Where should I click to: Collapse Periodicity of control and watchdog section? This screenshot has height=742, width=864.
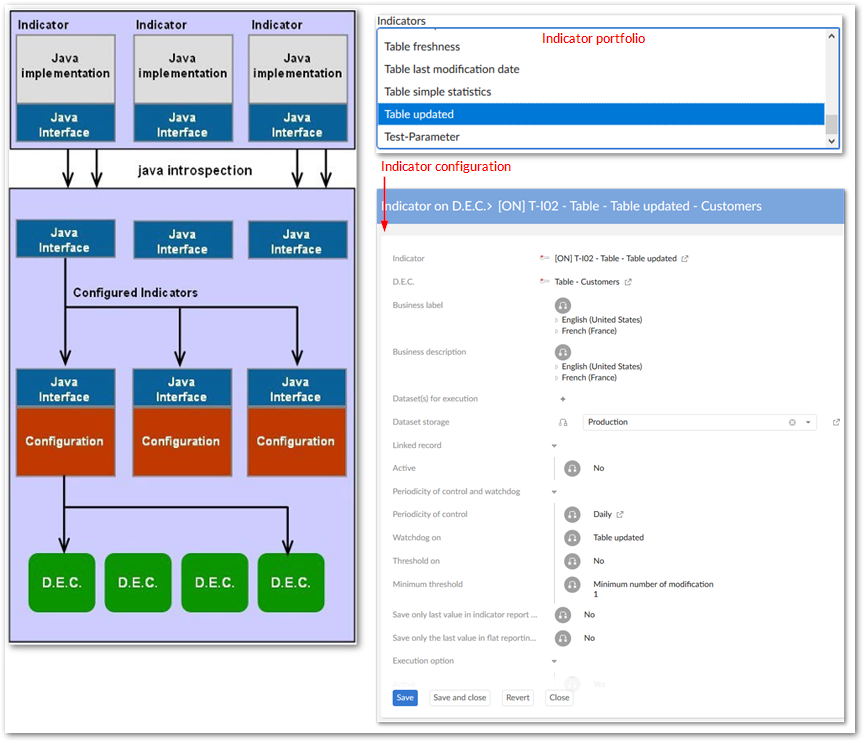(x=554, y=492)
